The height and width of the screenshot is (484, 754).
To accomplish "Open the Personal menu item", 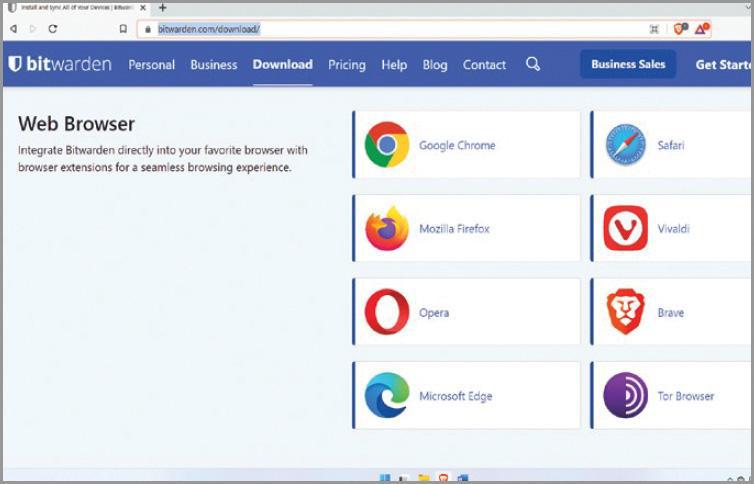I will (x=151, y=64).
